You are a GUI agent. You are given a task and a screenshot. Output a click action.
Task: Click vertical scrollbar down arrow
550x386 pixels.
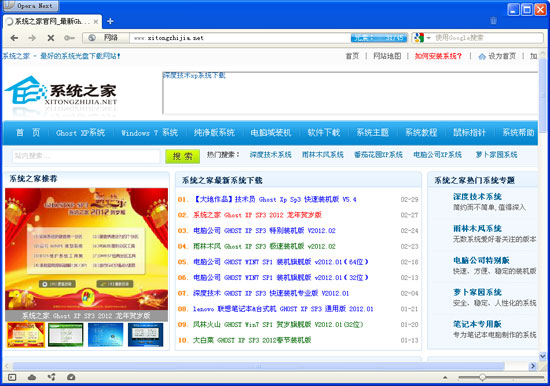point(543,357)
